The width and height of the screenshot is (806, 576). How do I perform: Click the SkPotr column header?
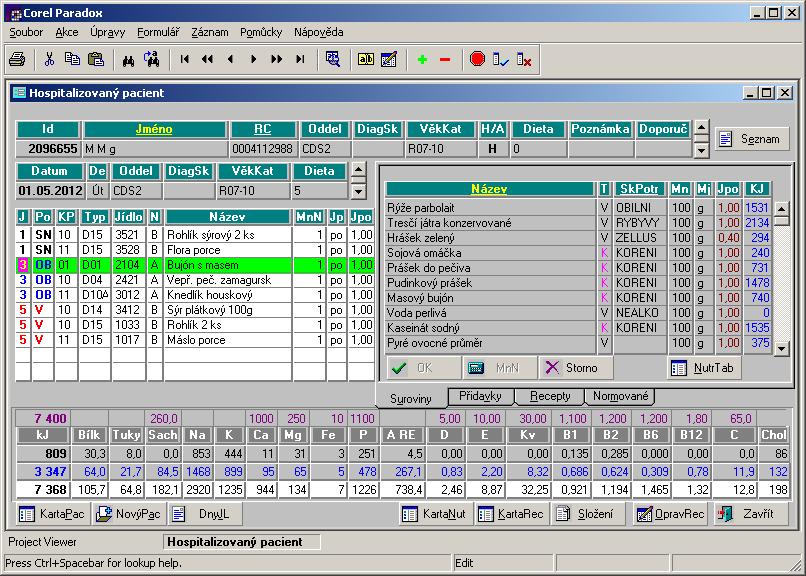click(x=639, y=189)
